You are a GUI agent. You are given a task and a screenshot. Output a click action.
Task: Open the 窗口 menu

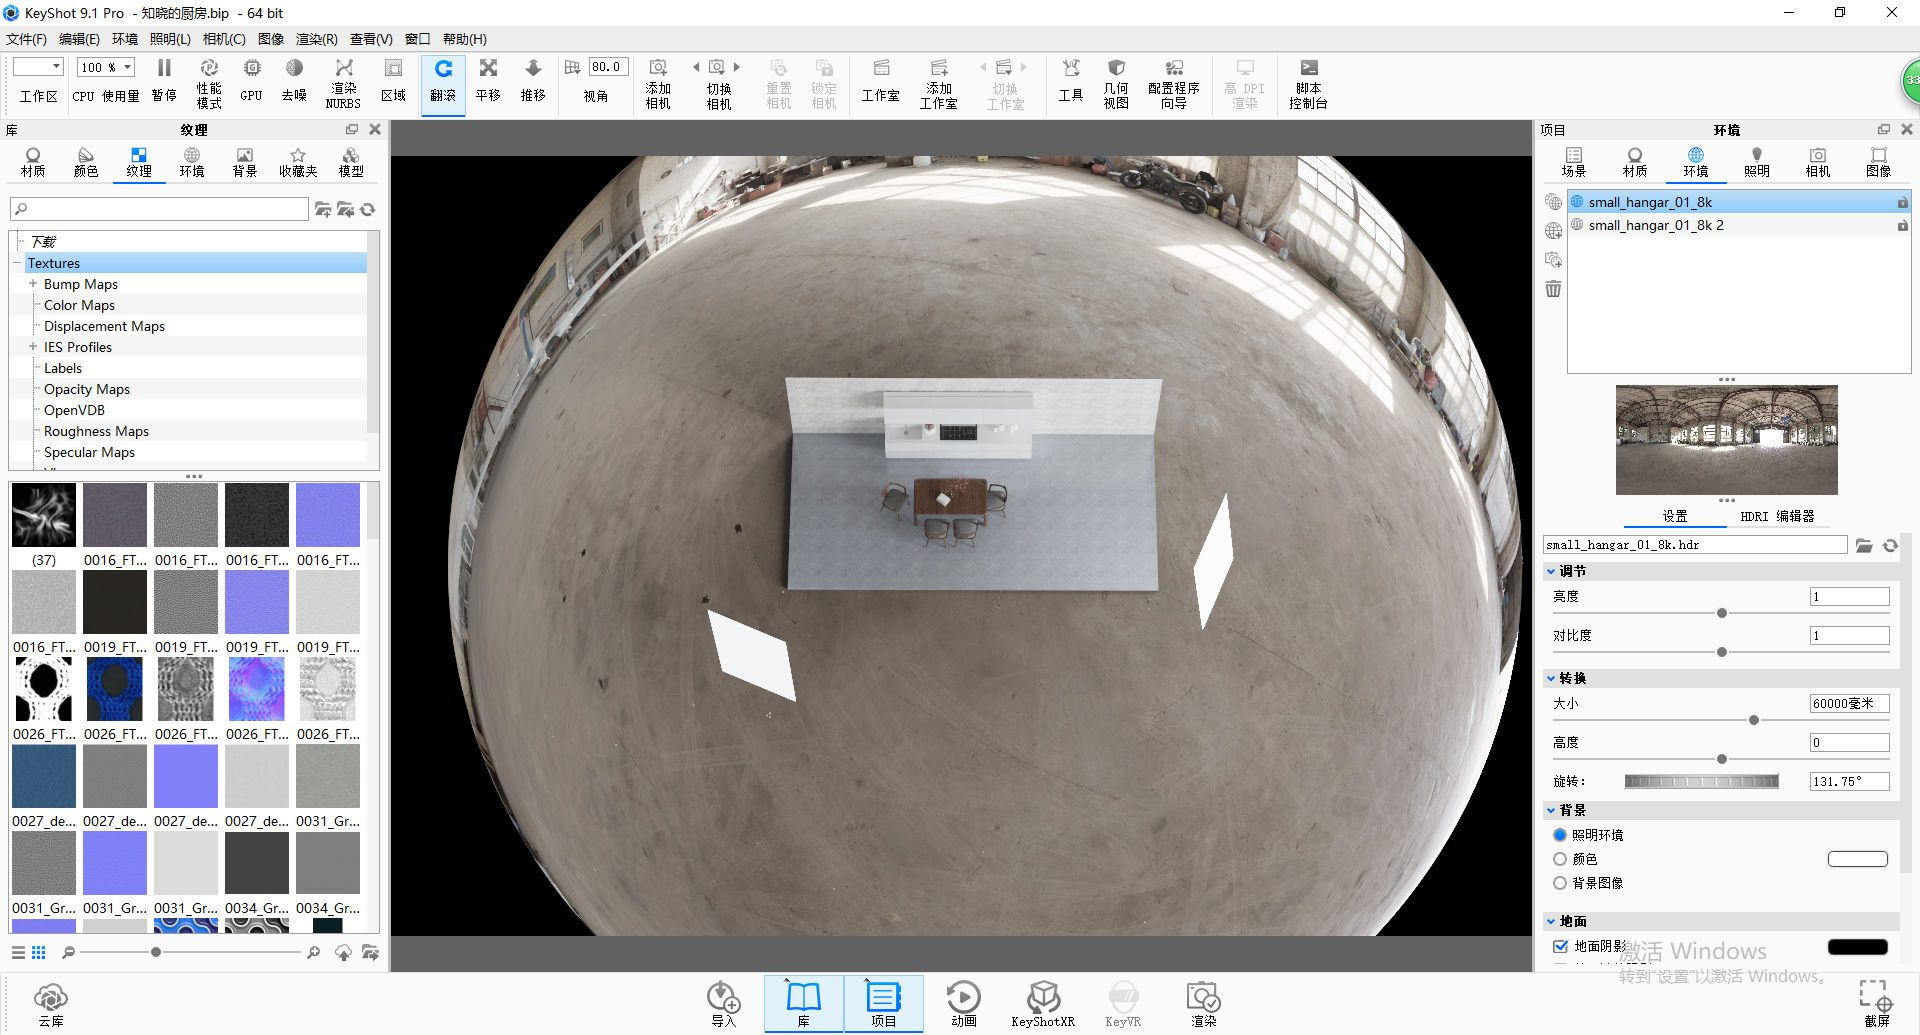(x=417, y=39)
